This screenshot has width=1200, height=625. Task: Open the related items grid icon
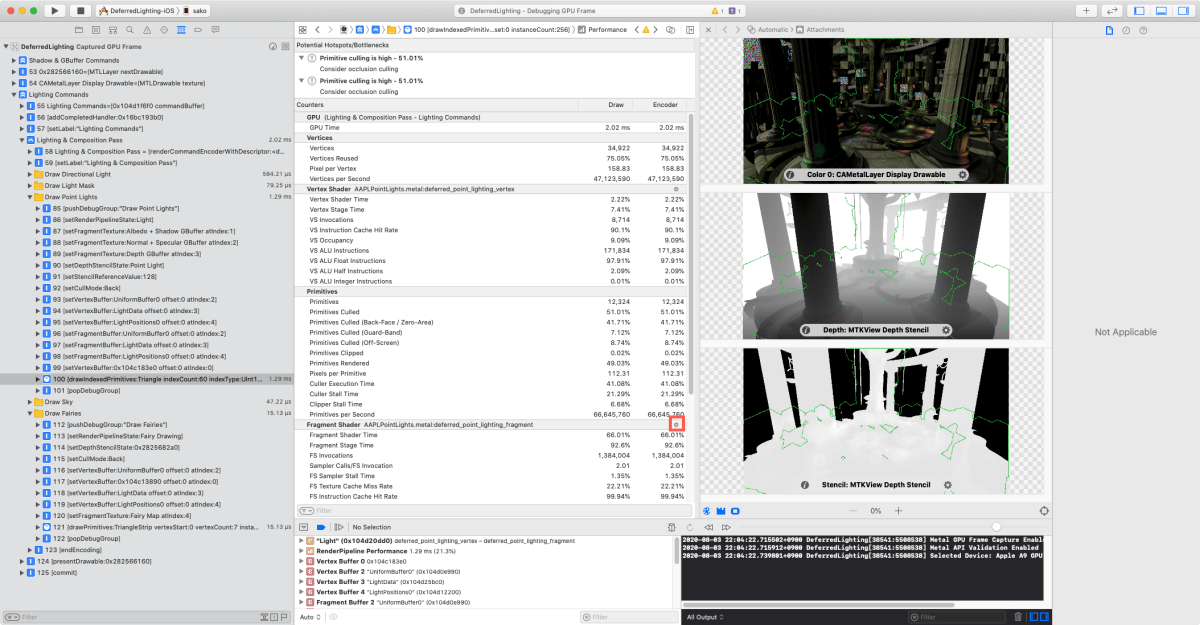[x=302, y=30]
